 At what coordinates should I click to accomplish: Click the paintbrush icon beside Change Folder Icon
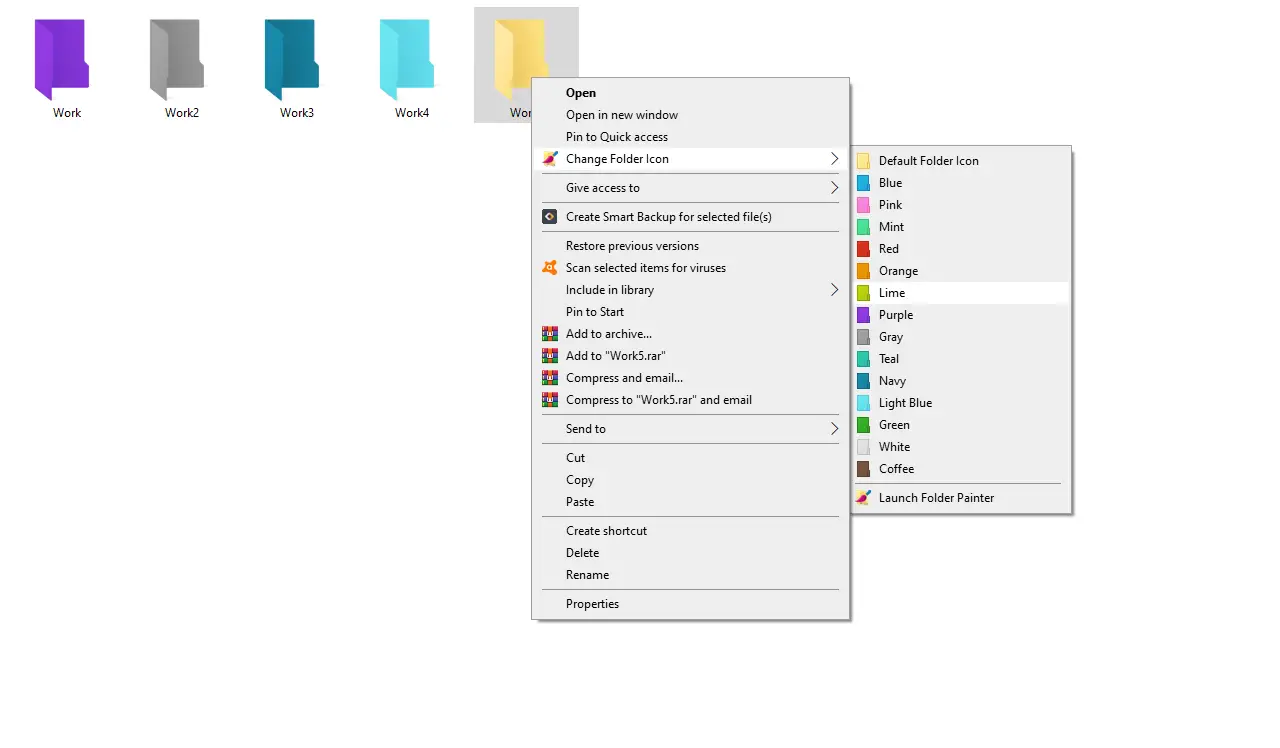coord(550,159)
